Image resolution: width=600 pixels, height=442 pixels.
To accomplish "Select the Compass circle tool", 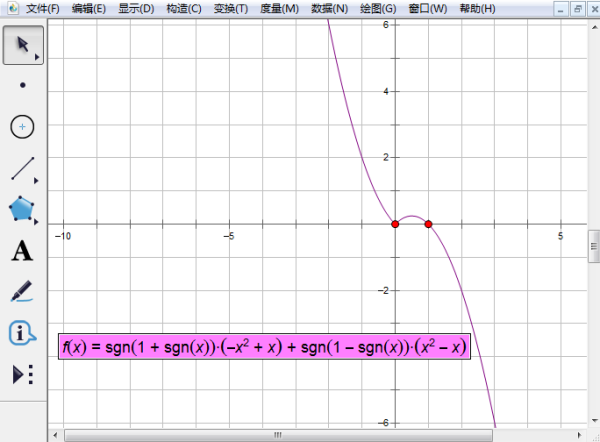I will coord(22,127).
